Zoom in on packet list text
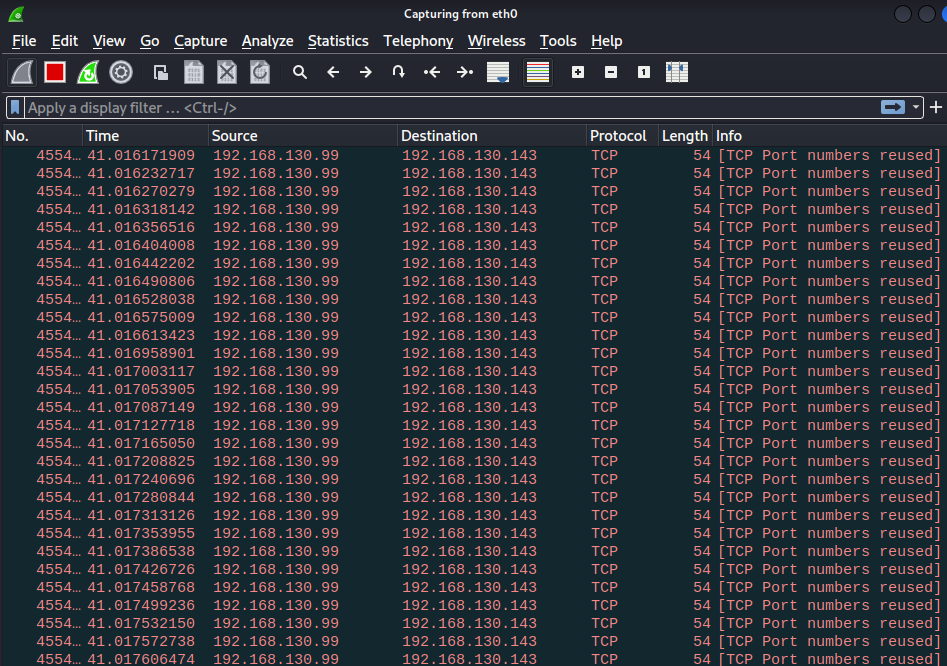Screen dimensions: 947x666 tap(578, 72)
